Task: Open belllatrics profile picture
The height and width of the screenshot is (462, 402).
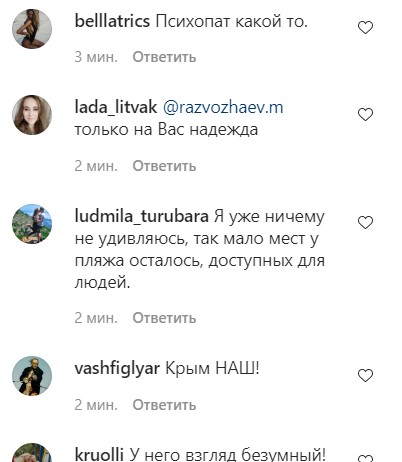Action: [x=32, y=29]
